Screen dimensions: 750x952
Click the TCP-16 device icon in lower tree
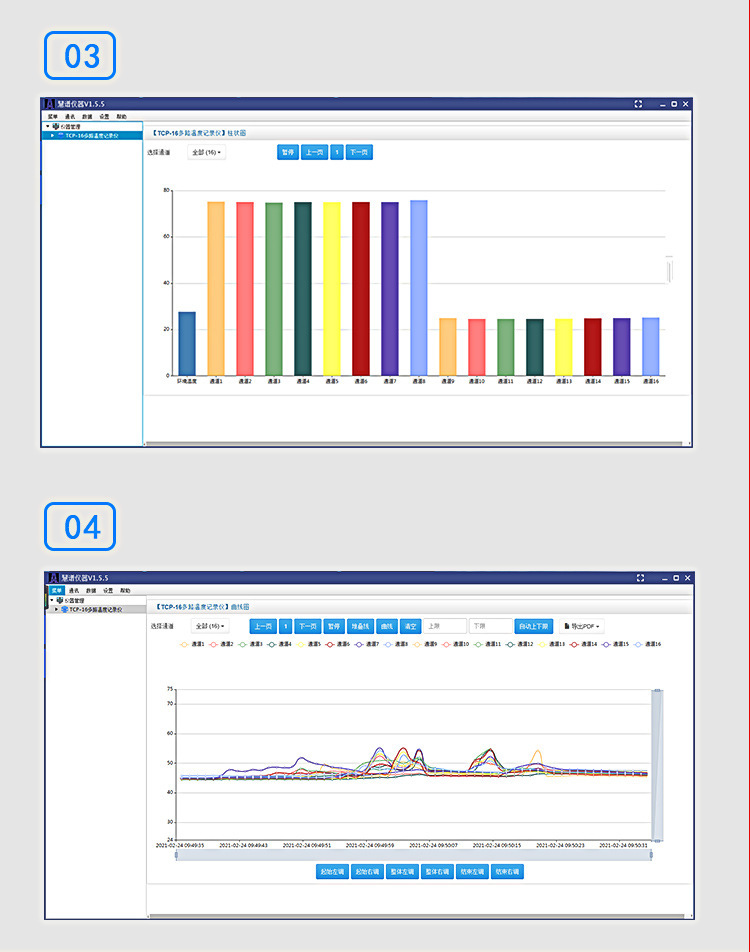coord(64,609)
